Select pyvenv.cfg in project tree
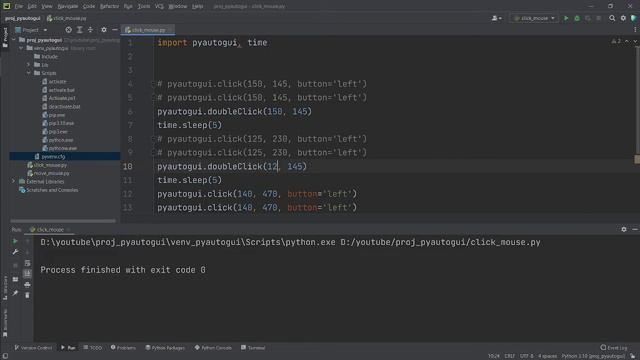Viewport: 640px width, 360px height. coord(53,156)
